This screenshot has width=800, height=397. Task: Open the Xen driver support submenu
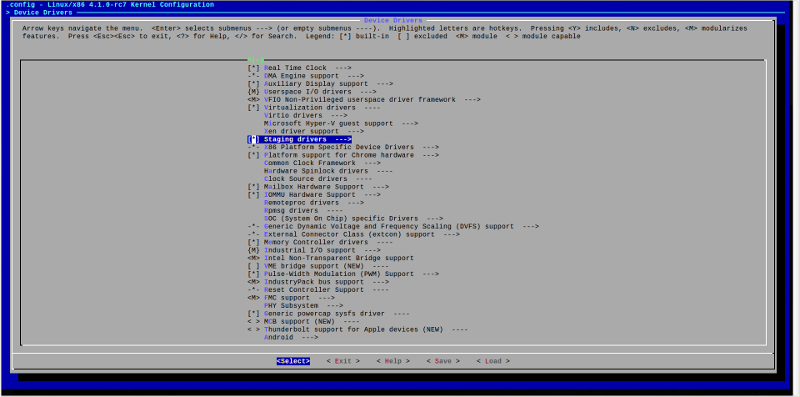pos(314,132)
